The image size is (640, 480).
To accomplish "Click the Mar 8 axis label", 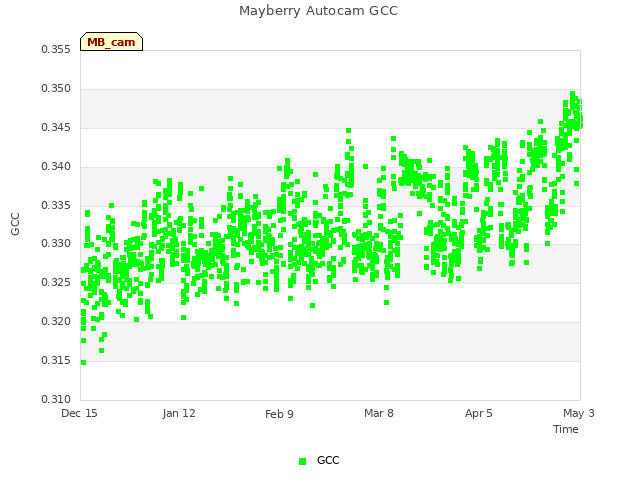I will [379, 413].
